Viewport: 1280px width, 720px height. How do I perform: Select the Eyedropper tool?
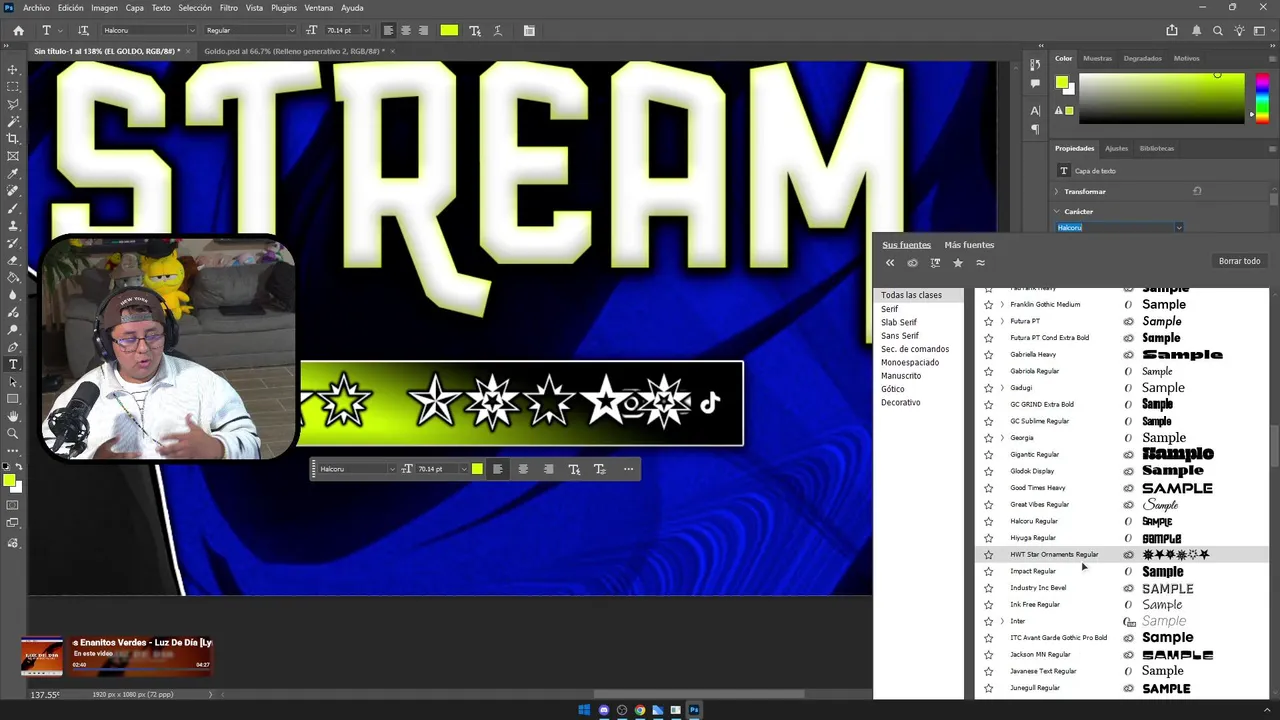pos(13,174)
